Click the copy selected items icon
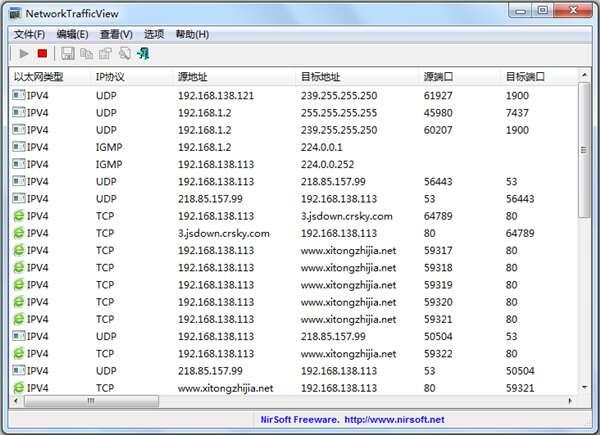This screenshot has width=600, height=435. coord(86,53)
